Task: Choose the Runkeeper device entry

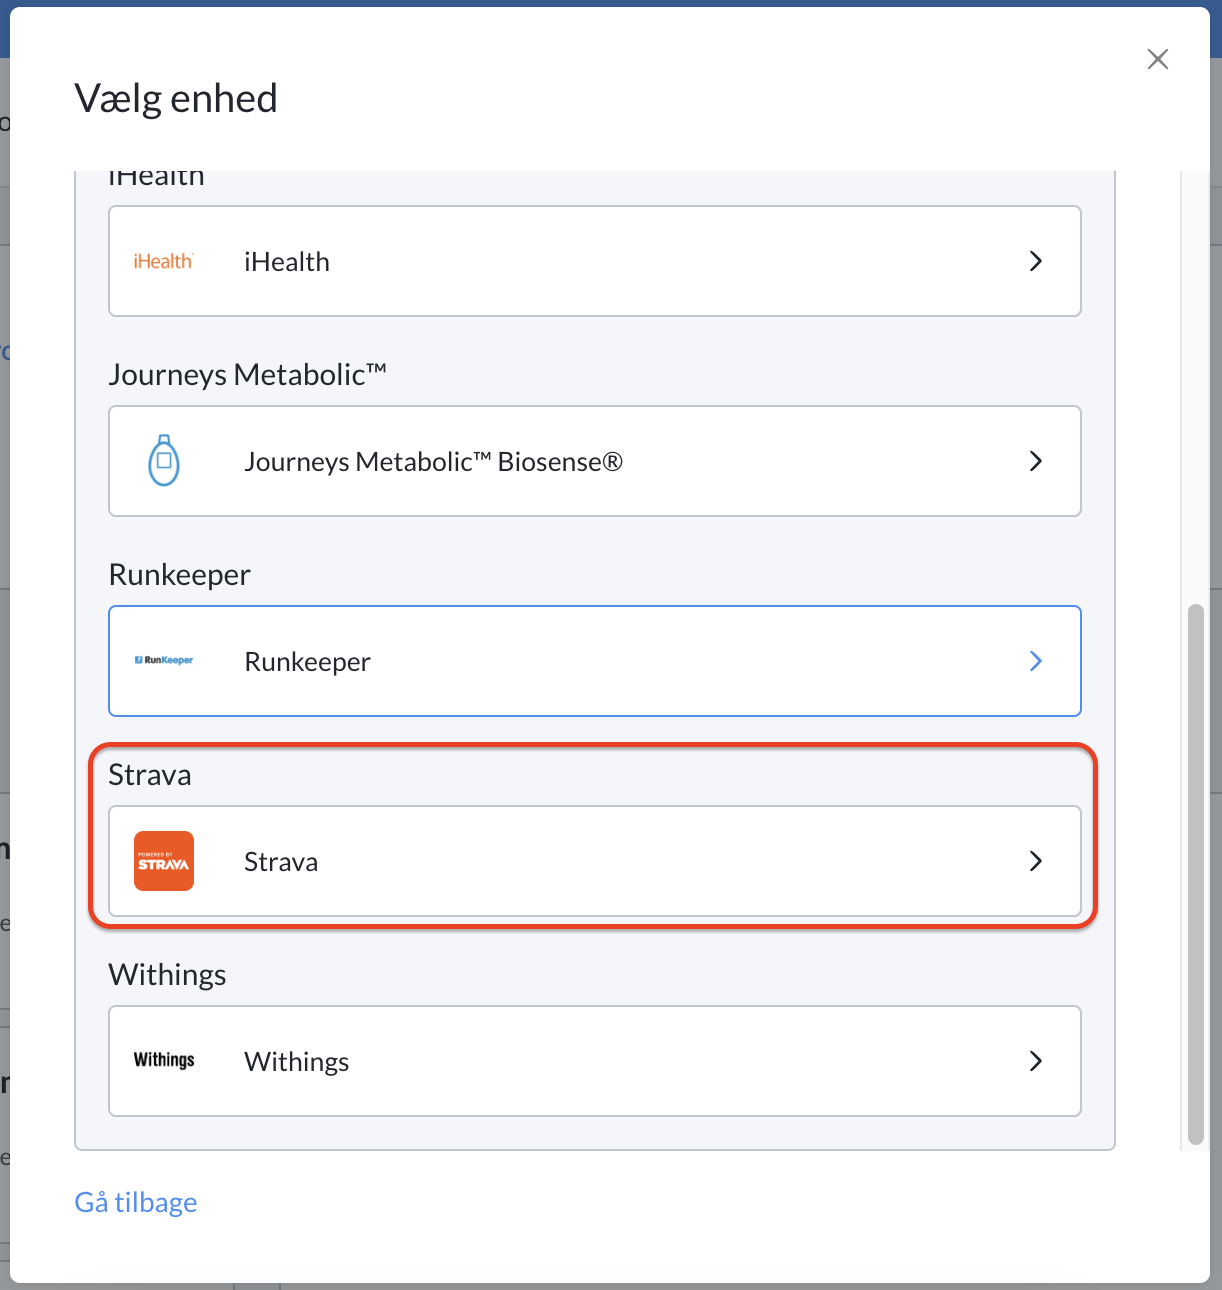Action: (x=595, y=661)
